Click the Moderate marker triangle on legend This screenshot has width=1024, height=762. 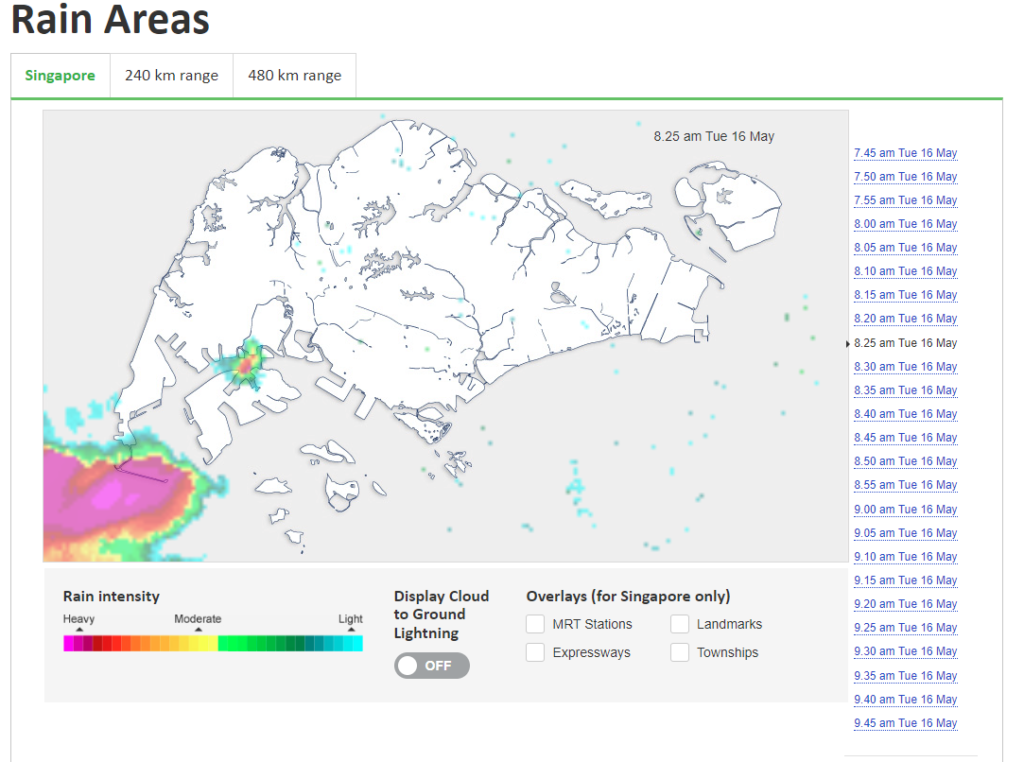(x=198, y=630)
